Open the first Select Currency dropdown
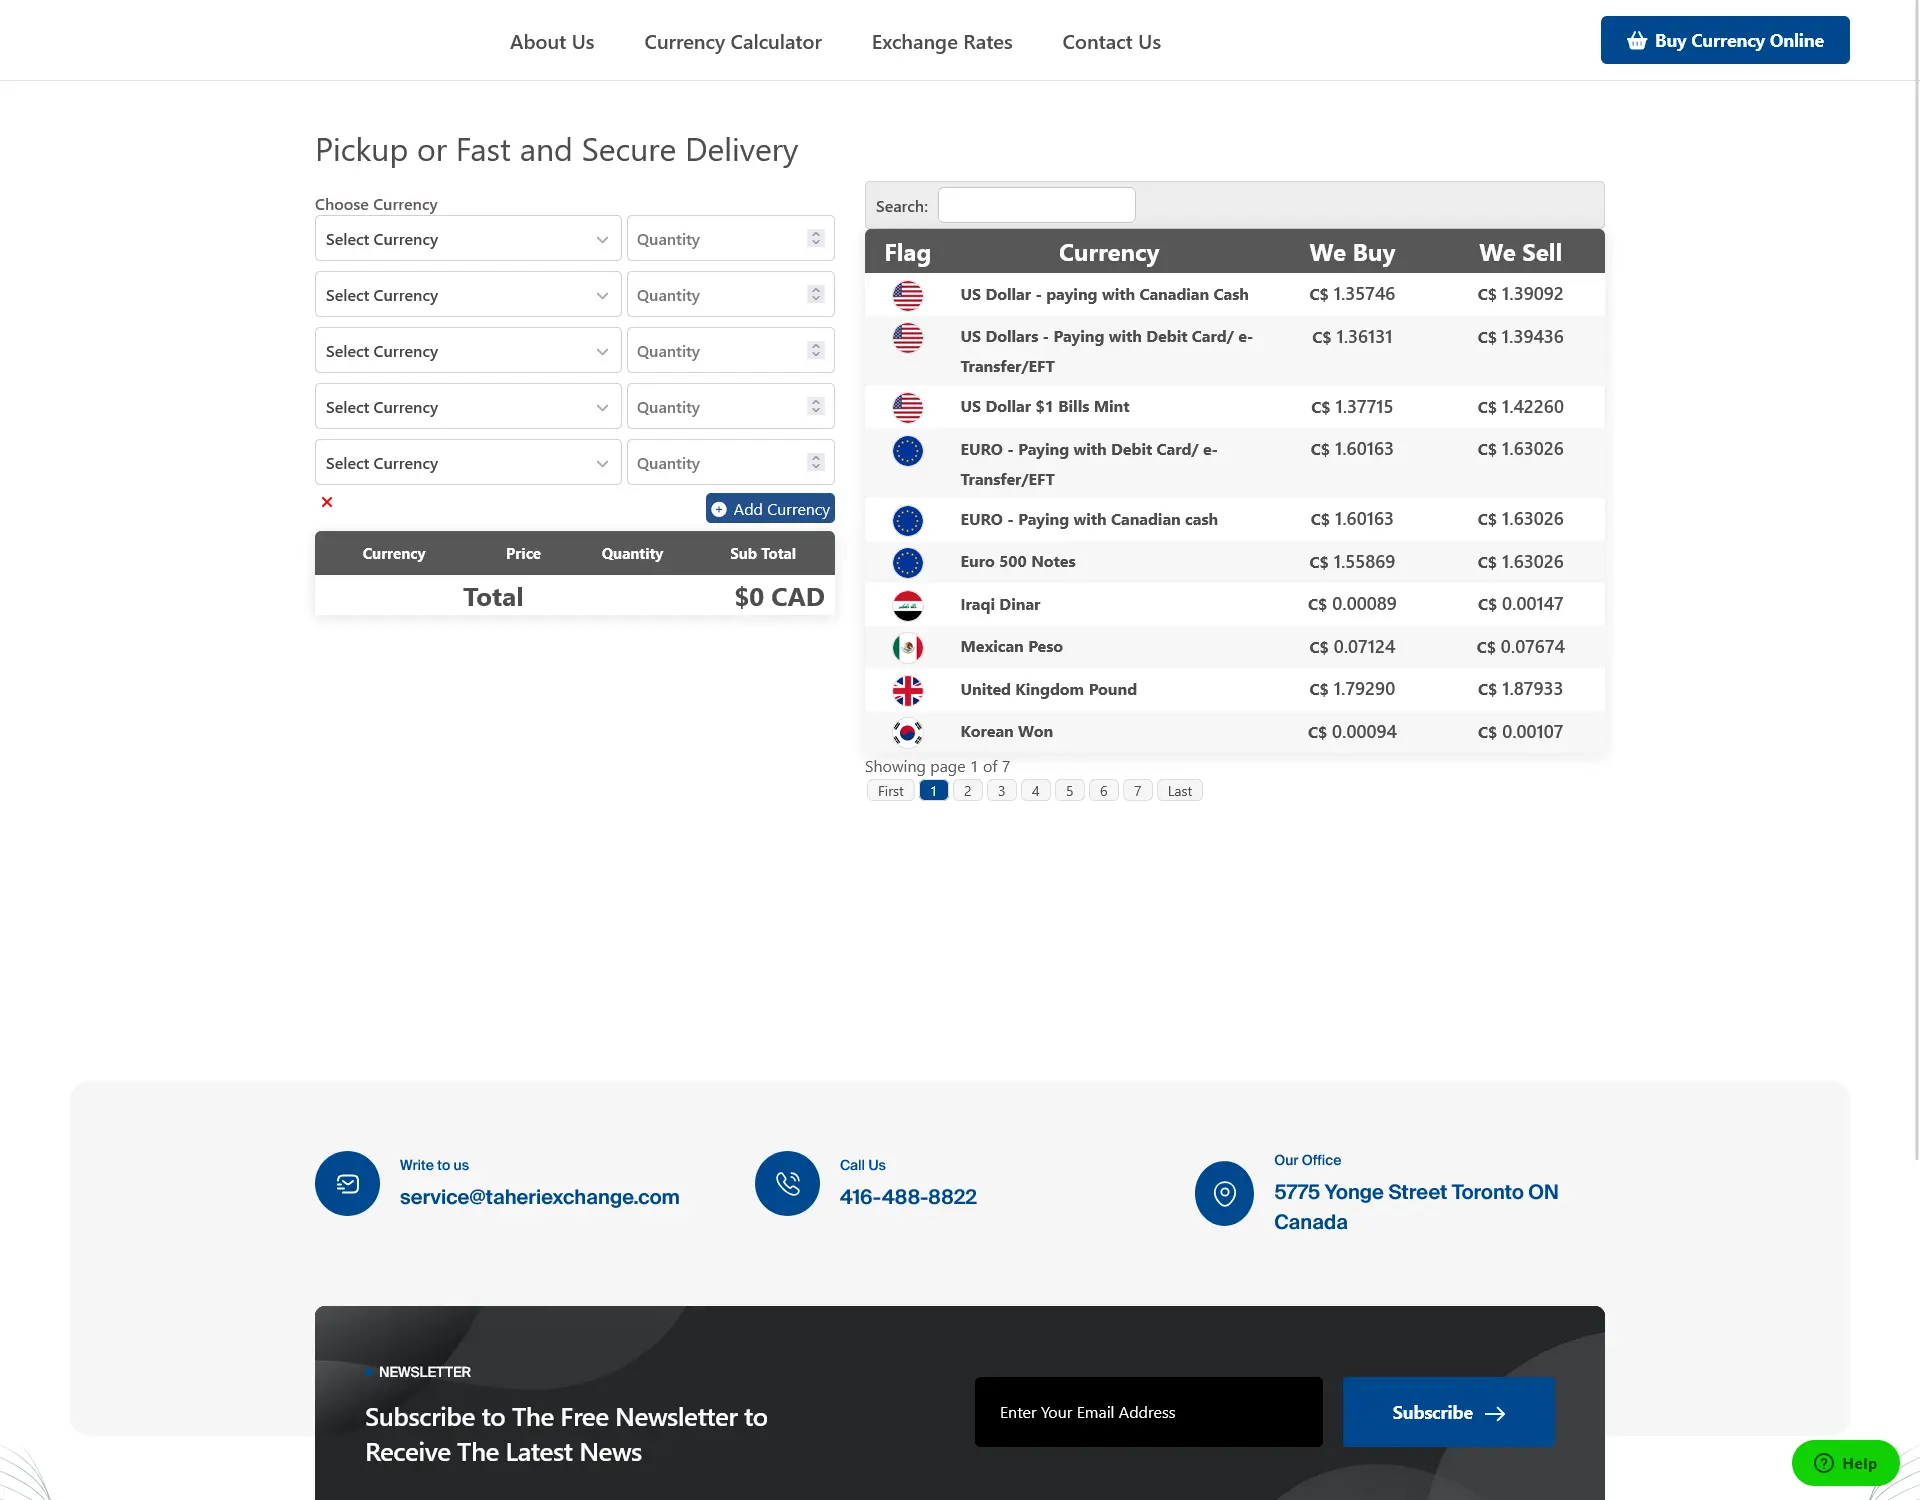The height and width of the screenshot is (1500, 1920). click(x=467, y=239)
